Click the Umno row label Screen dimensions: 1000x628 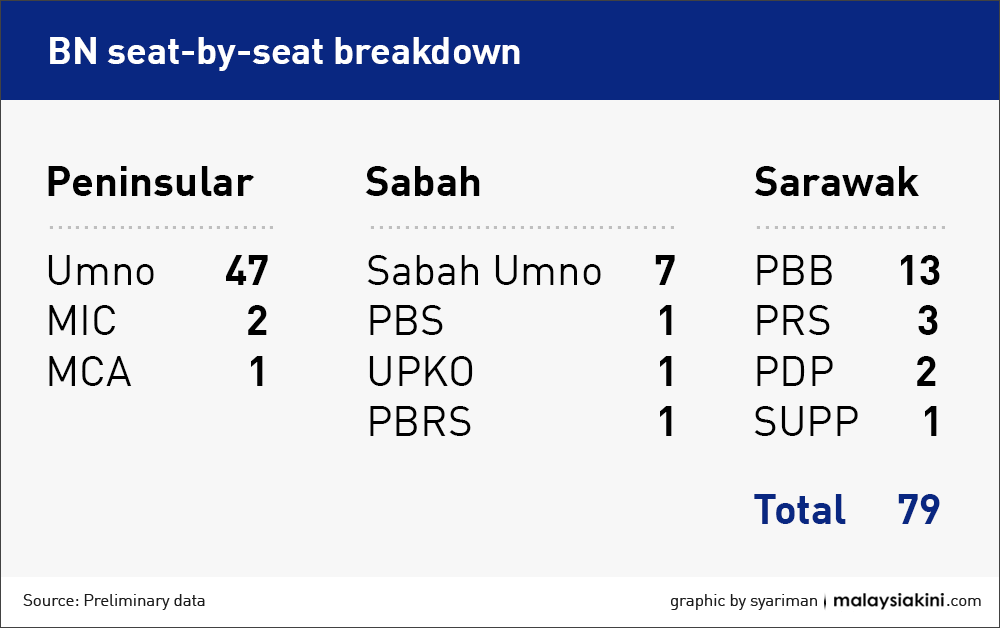pyautogui.click(x=101, y=271)
